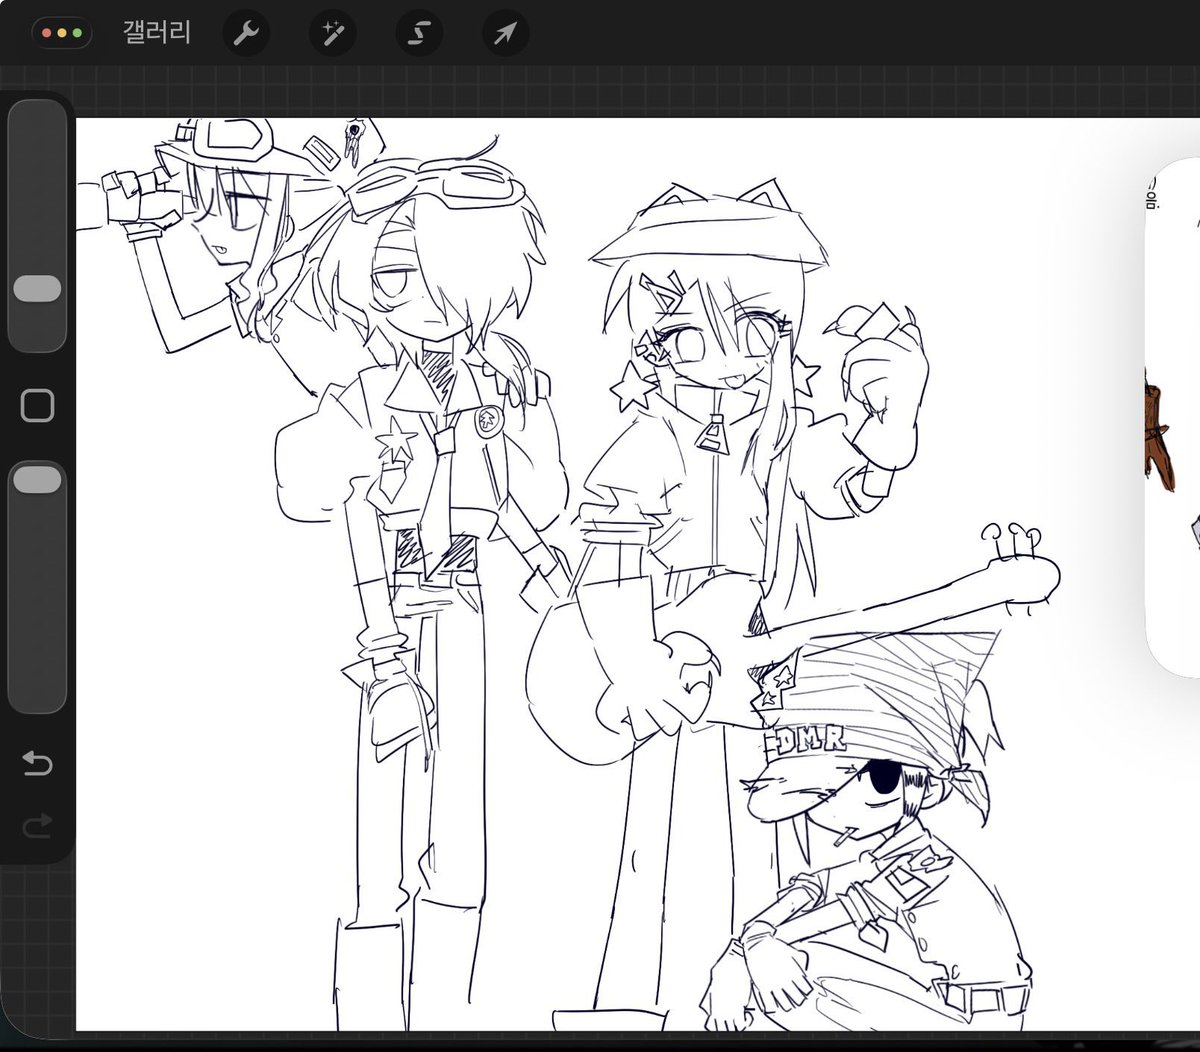Click the brush size slider handle
The width and height of the screenshot is (1200, 1052).
(37, 289)
